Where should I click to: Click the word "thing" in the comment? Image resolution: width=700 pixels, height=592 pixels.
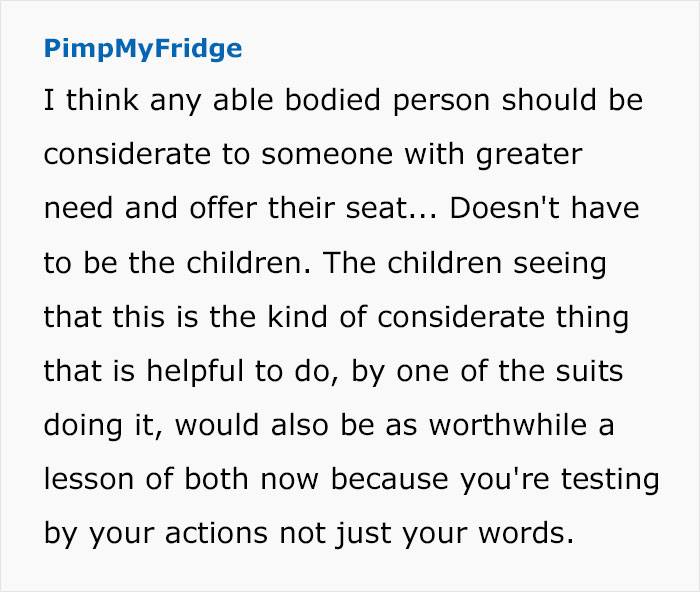[x=591, y=318]
